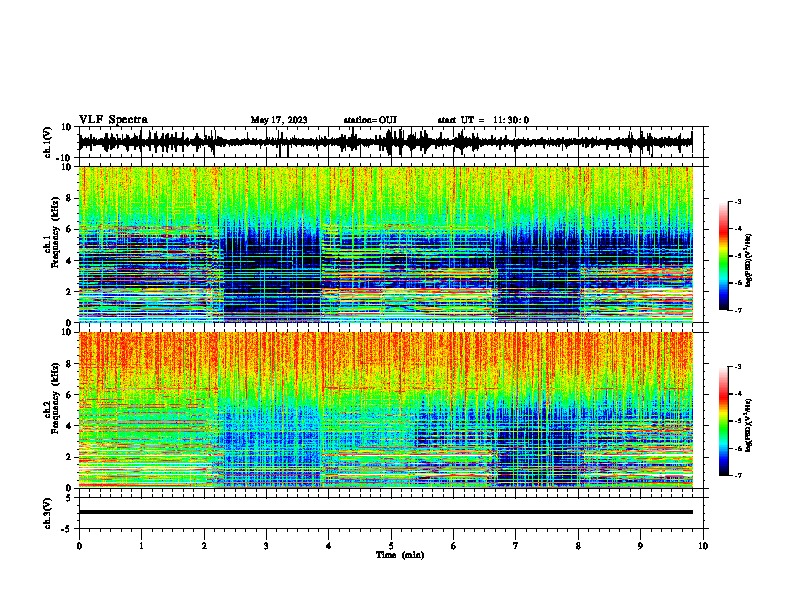Viewport: 792px width, 612px height.
Task: Click the "8" kHz tick on ch.1 spectrogram axis
Action: 69,198
